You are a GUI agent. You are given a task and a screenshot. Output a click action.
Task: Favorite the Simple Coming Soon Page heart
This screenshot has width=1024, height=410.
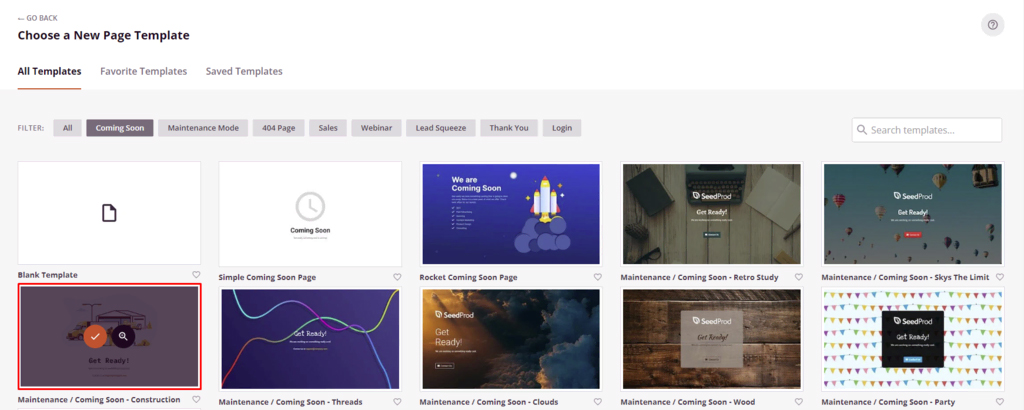pos(397,277)
